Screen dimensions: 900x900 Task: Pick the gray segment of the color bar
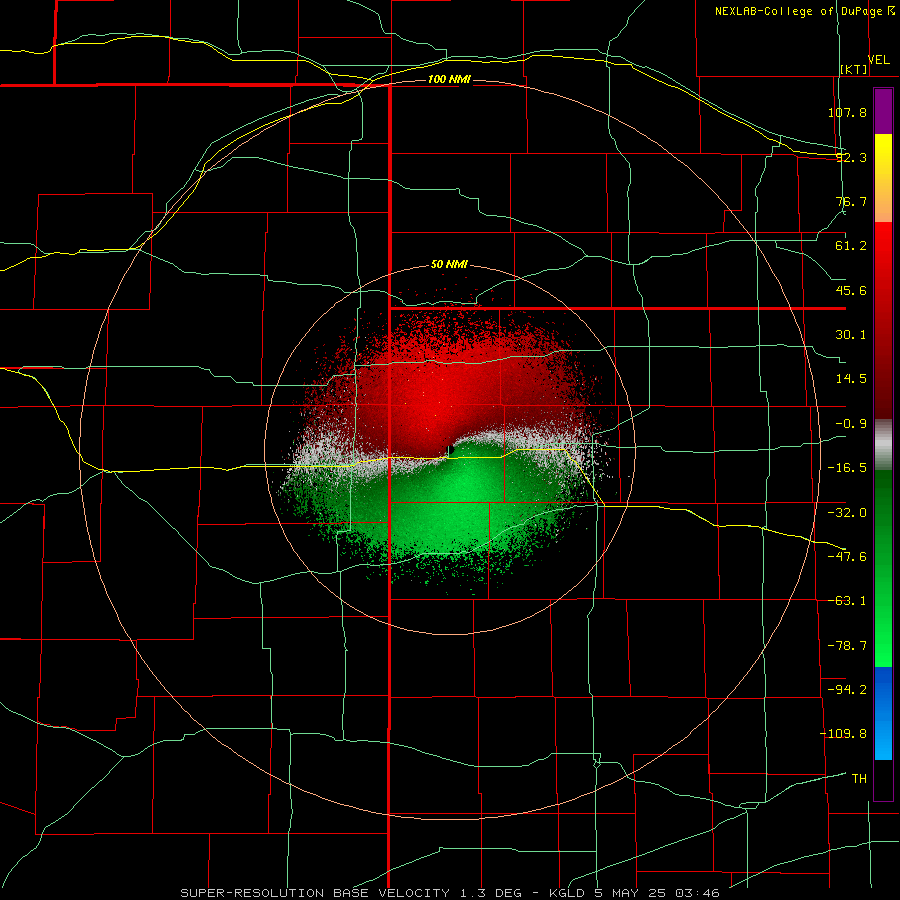[883, 445]
